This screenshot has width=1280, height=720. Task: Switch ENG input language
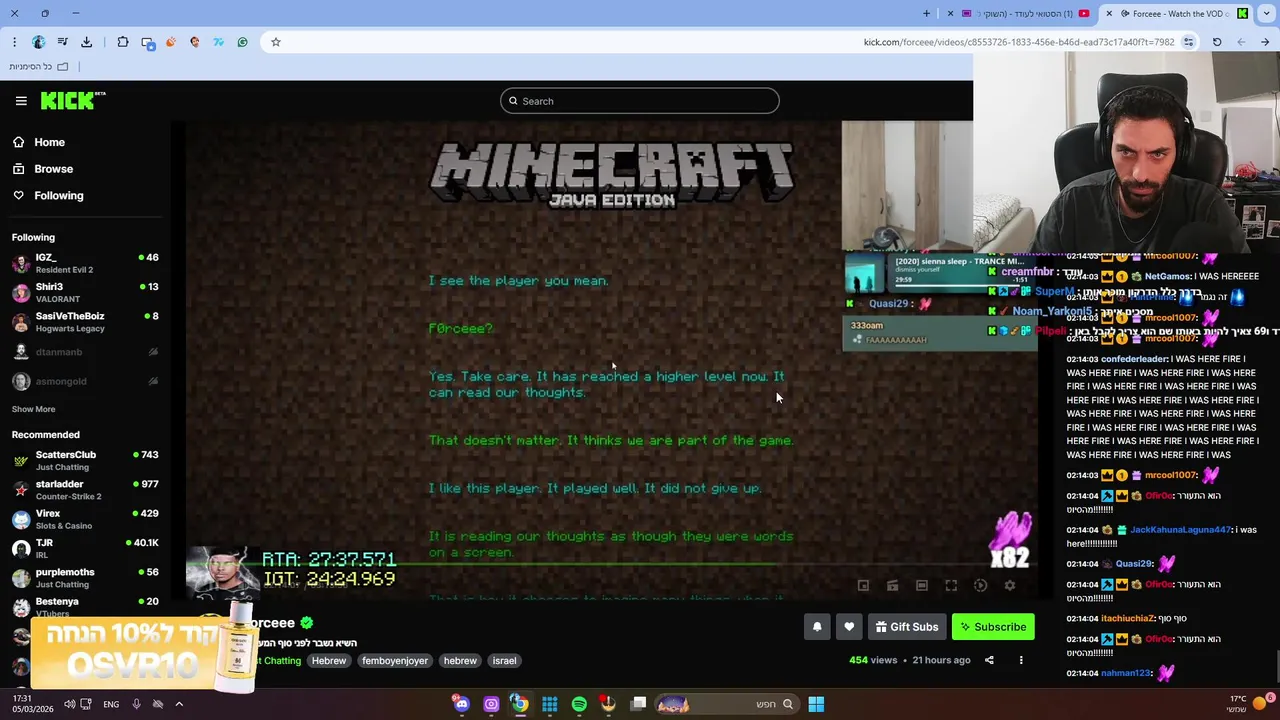tap(111, 704)
